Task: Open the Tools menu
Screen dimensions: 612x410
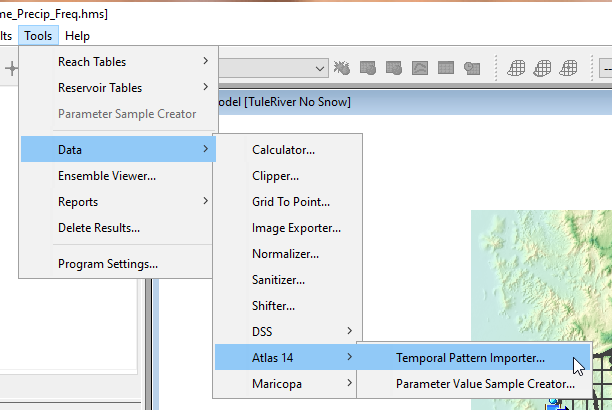Action: (x=38, y=36)
